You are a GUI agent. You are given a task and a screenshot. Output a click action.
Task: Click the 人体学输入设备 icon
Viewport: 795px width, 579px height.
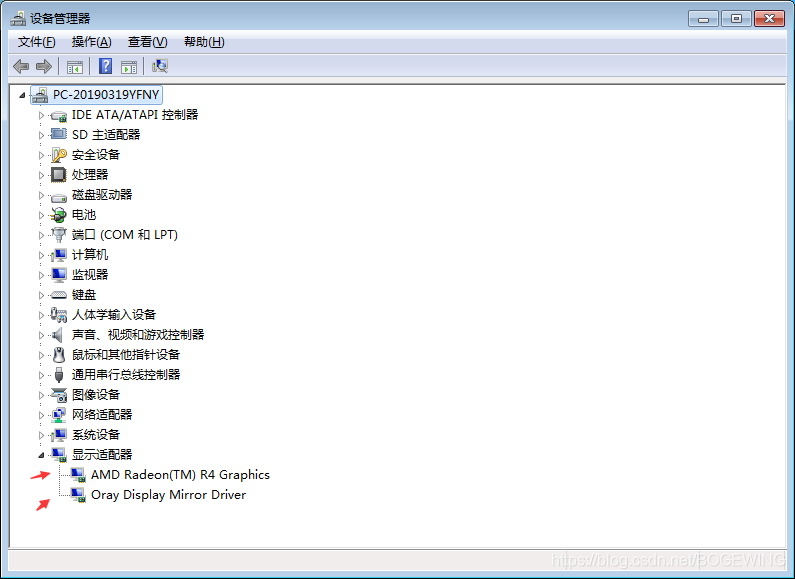pos(59,315)
